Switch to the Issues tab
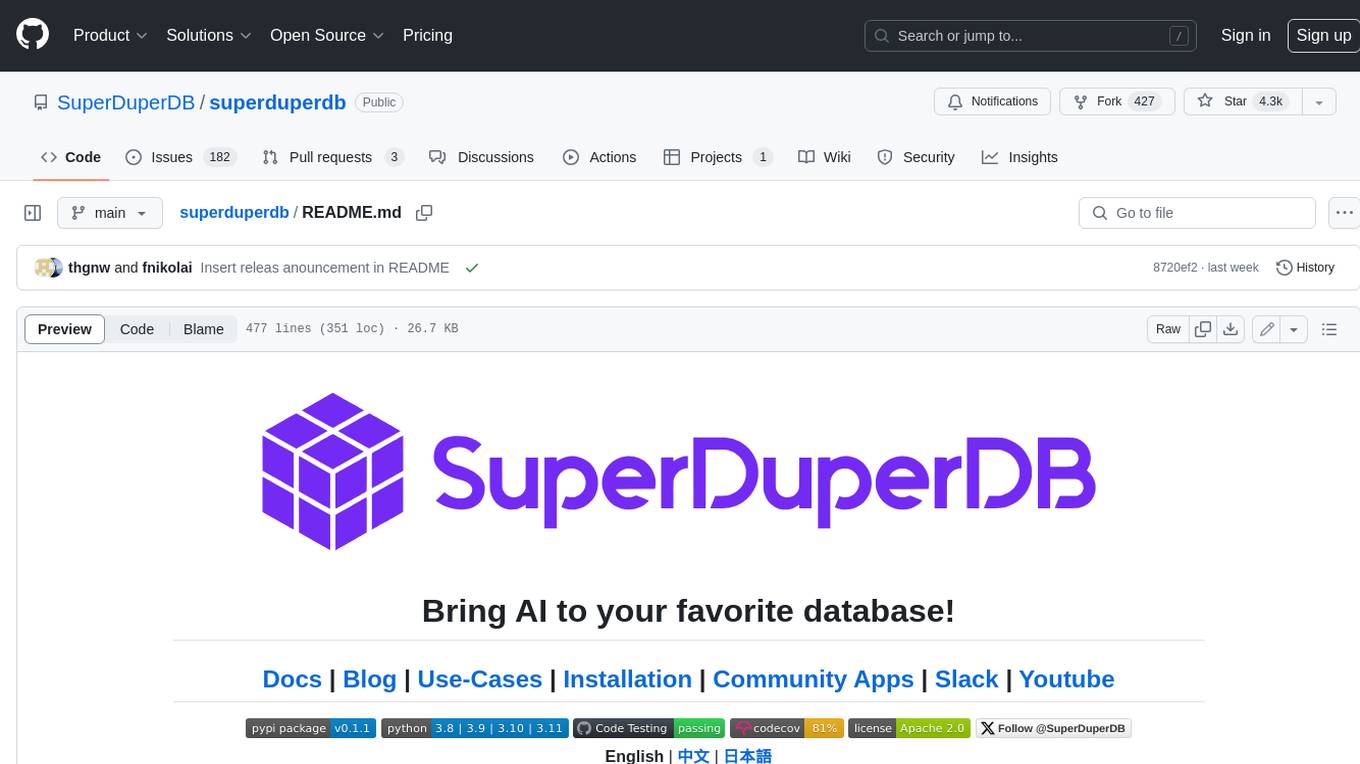The height and width of the screenshot is (764, 1360). pyautogui.click(x=180, y=157)
